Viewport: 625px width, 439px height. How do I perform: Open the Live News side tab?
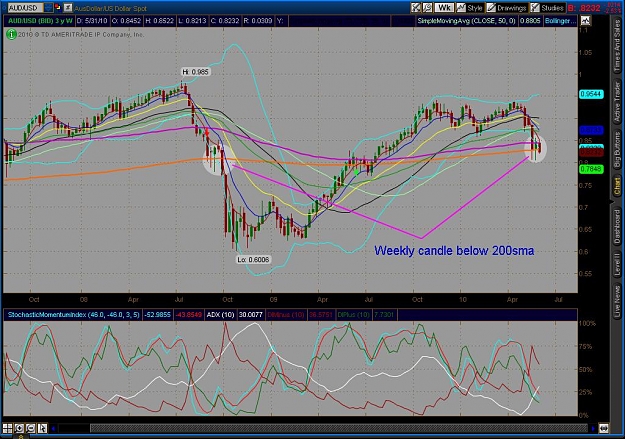coord(617,299)
